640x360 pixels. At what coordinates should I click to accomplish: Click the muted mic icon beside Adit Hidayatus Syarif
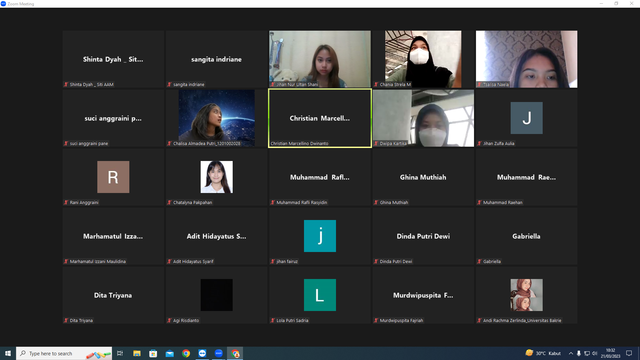pos(169,261)
